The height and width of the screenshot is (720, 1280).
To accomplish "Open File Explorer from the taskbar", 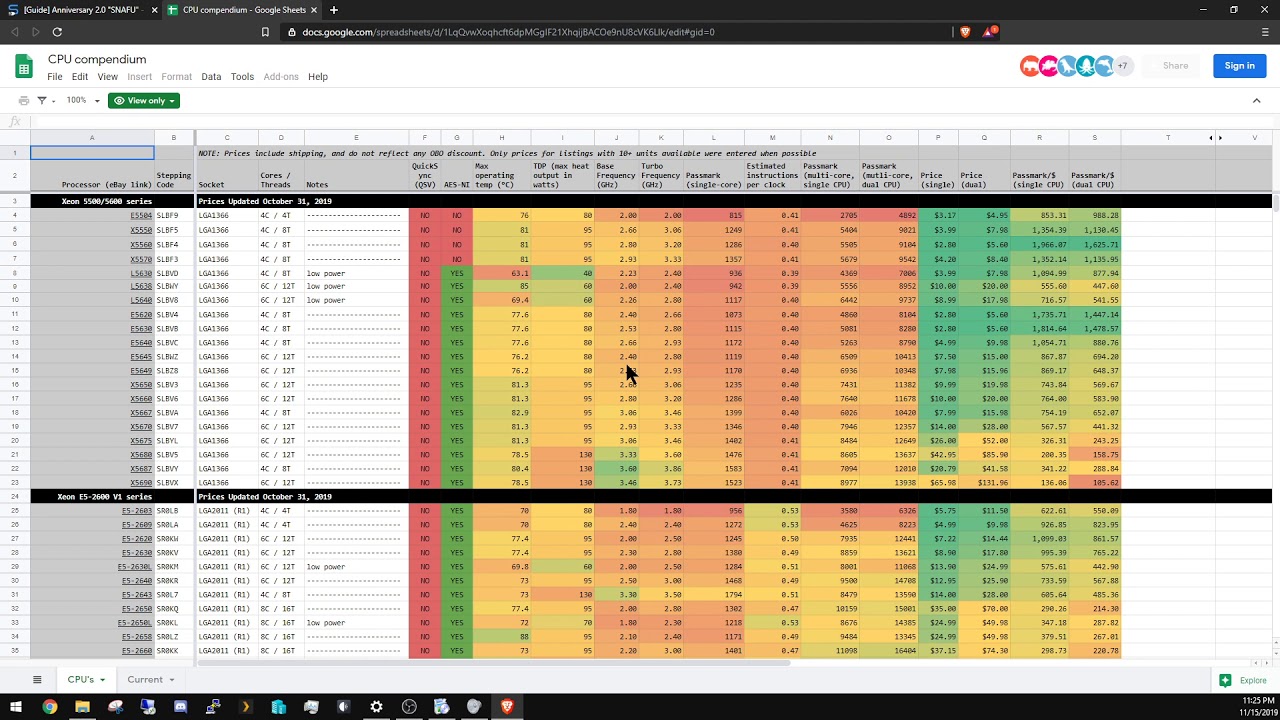I will click(82, 707).
